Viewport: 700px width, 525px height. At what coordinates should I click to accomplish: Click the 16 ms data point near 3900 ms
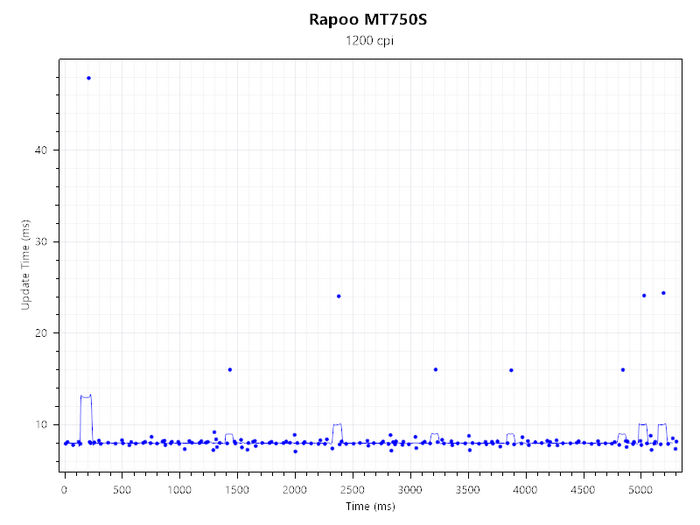511,370
